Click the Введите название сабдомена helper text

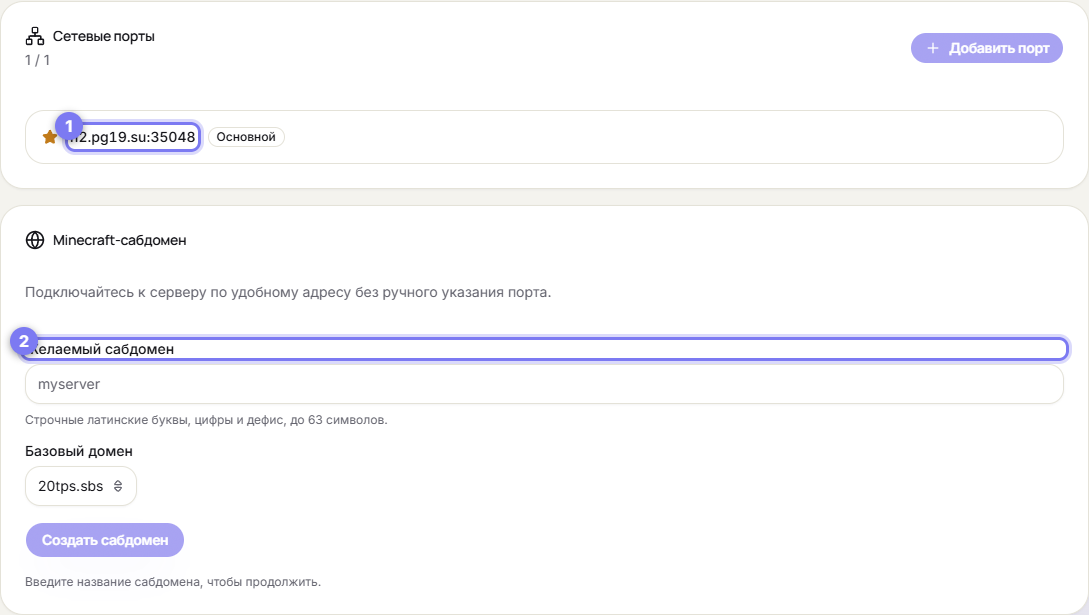[173, 582]
